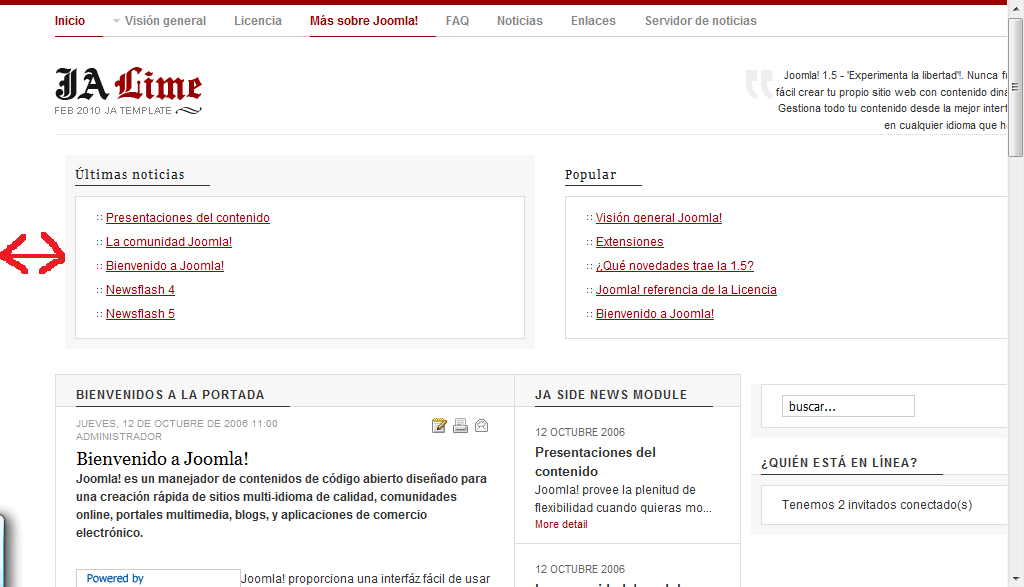This screenshot has width=1024, height=587.
Task: Open Visión general Joomla! popular link
Action: coord(658,217)
